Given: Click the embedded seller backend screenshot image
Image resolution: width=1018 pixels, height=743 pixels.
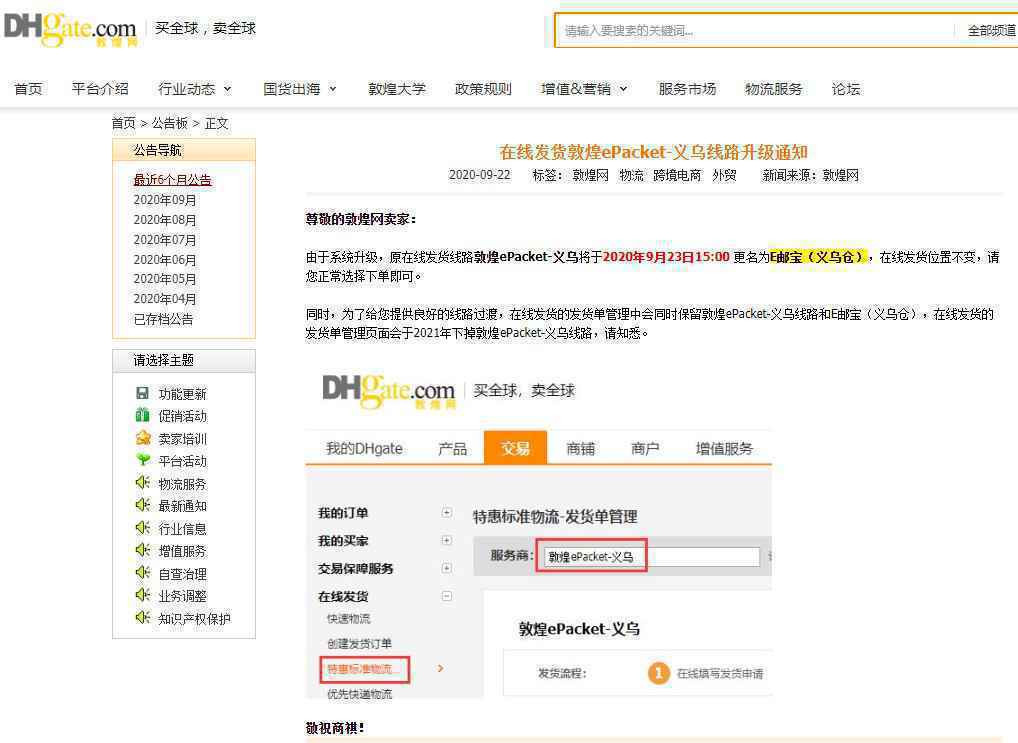Looking at the screenshot, I should 538,531.
